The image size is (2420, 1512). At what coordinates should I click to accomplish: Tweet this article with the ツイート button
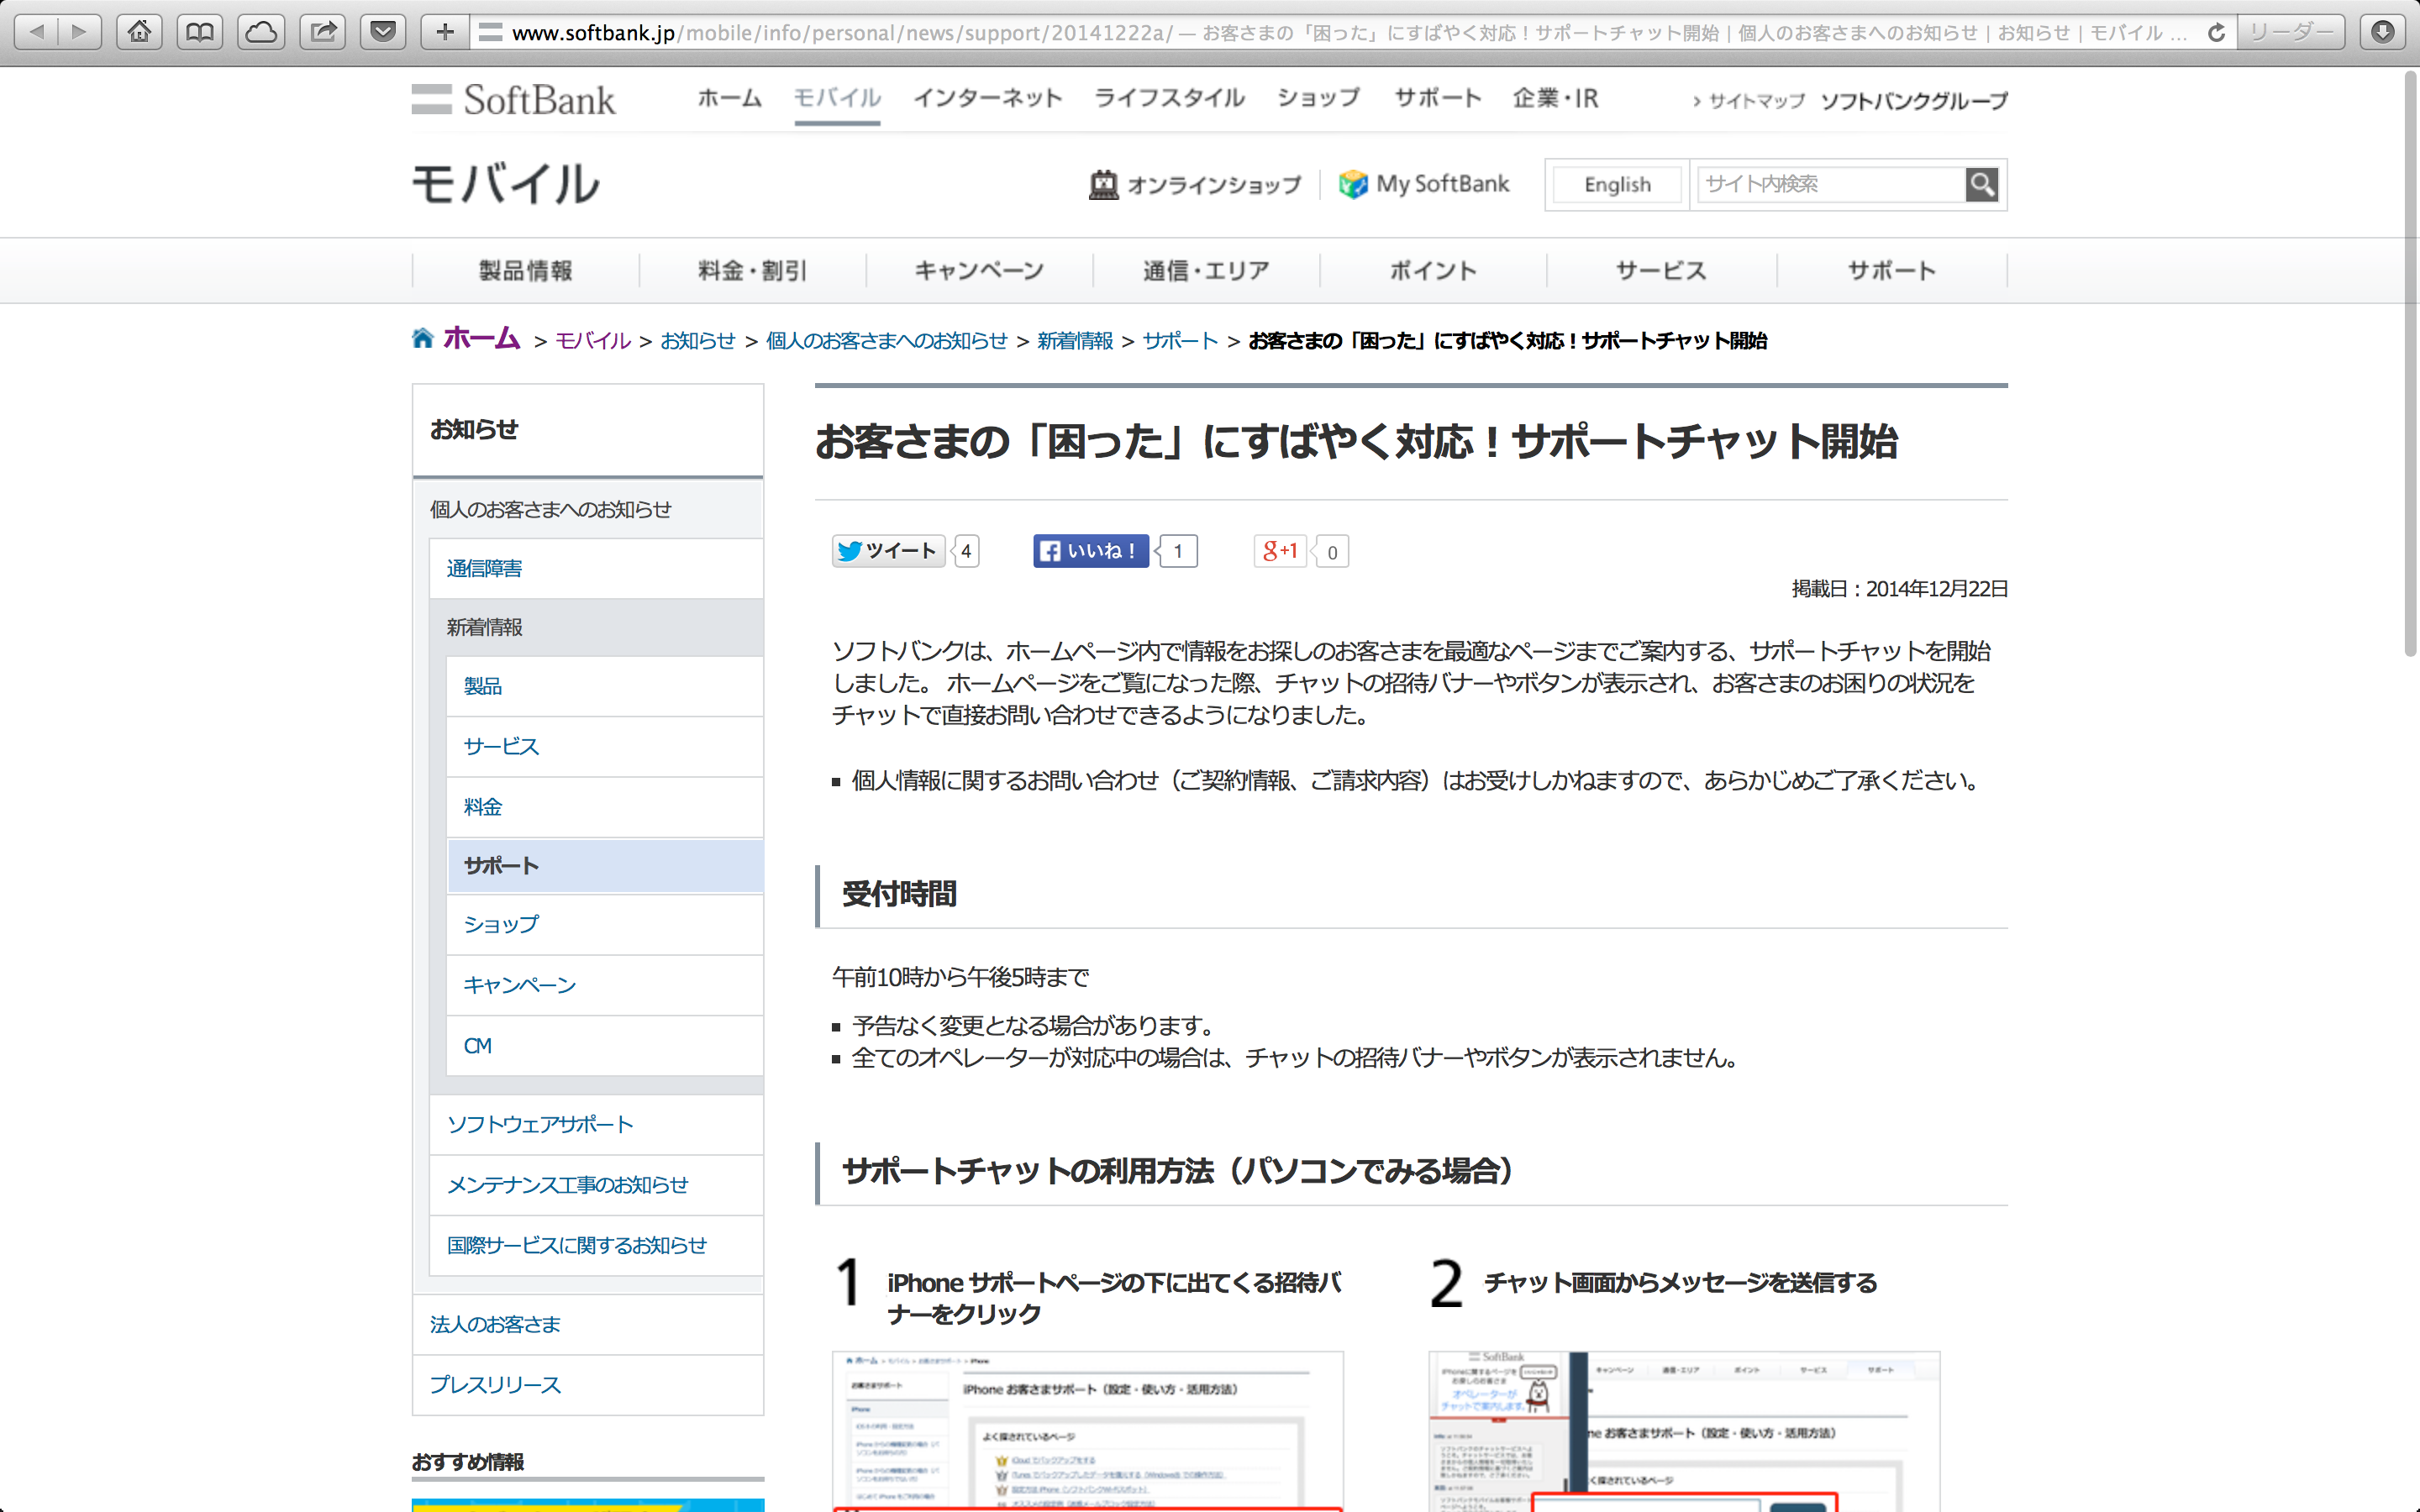(888, 551)
